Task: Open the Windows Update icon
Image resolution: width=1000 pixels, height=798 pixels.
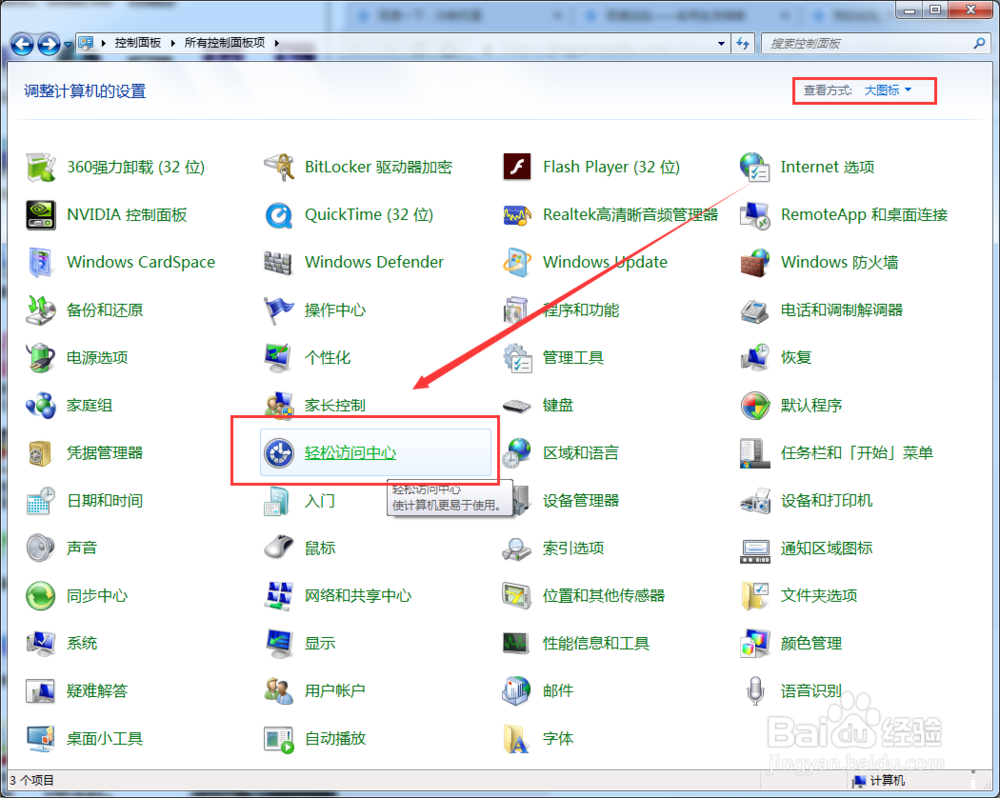Action: pos(517,262)
